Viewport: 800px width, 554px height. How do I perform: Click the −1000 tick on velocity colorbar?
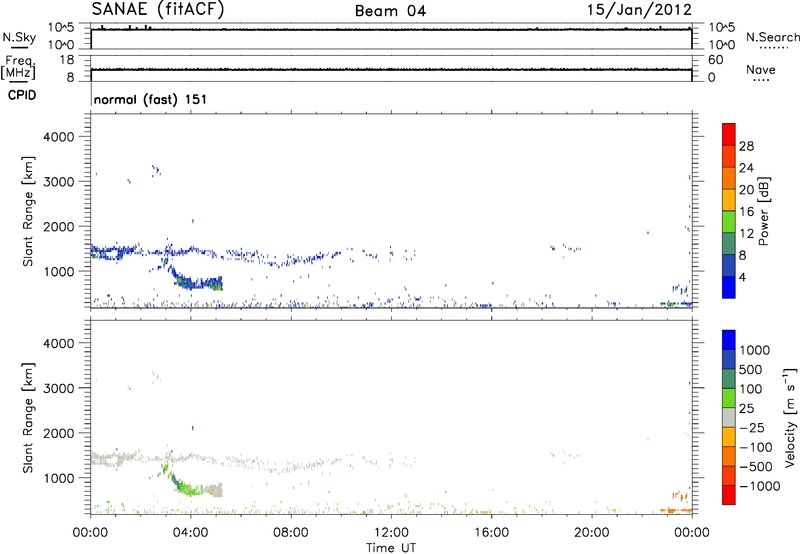tap(760, 486)
